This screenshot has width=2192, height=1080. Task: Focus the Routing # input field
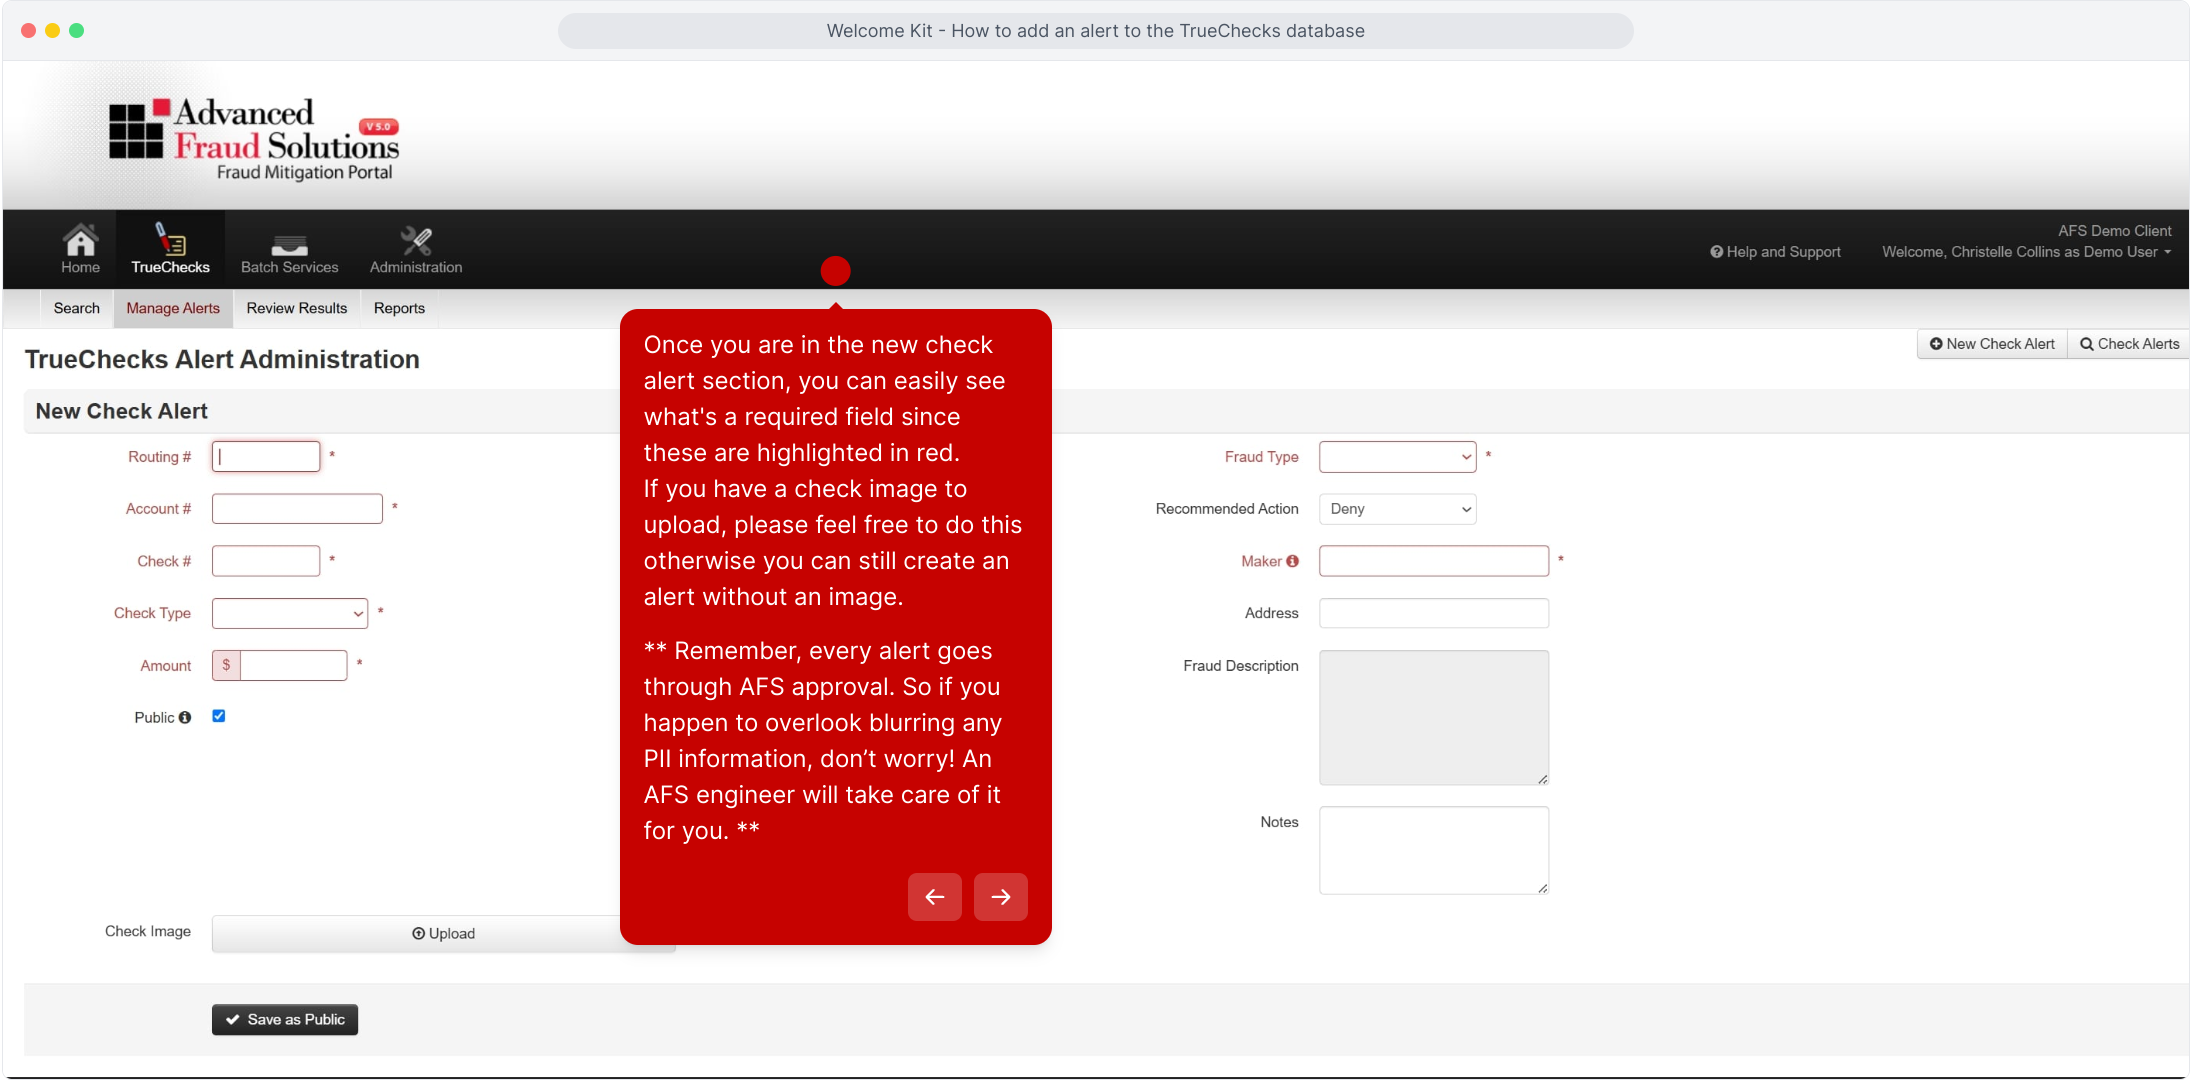(266, 457)
